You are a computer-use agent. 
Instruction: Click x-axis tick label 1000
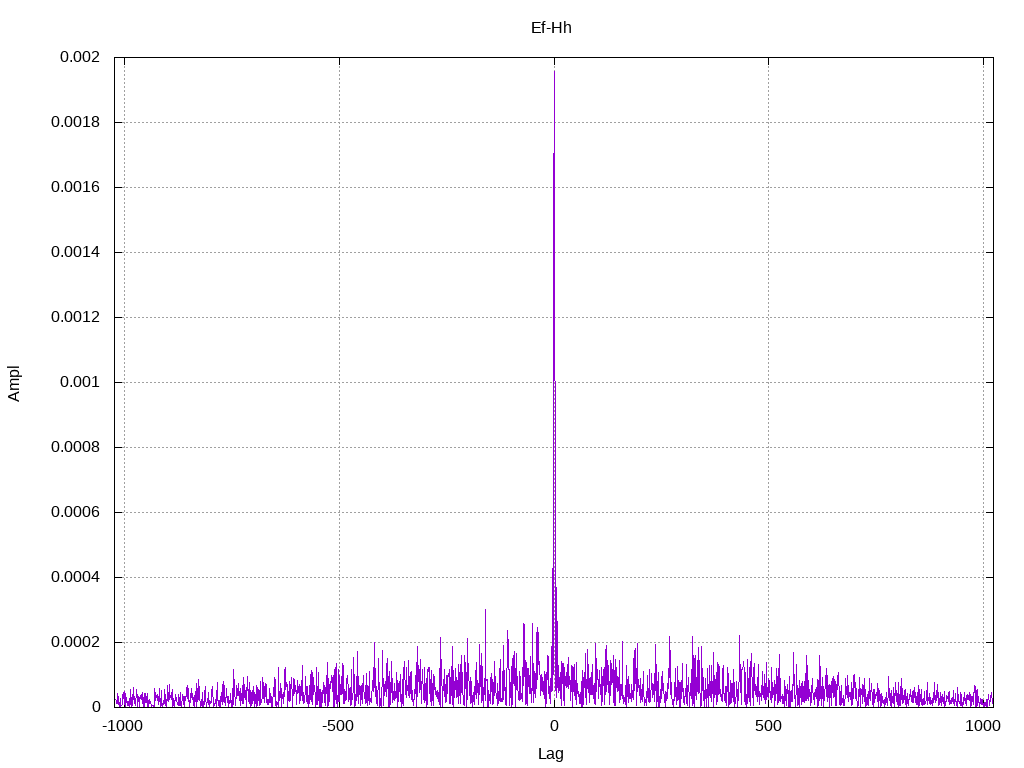tap(983, 726)
